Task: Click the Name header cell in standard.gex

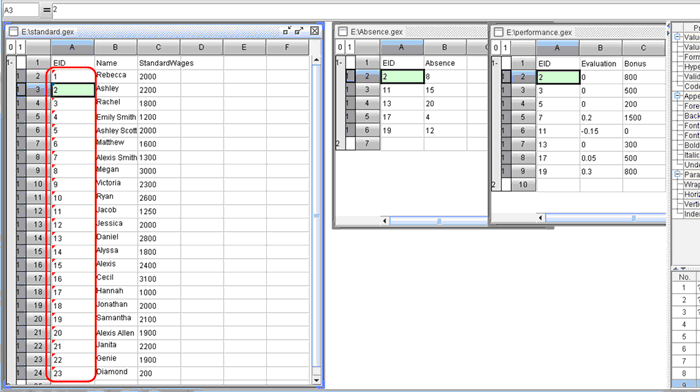Action: [116, 63]
